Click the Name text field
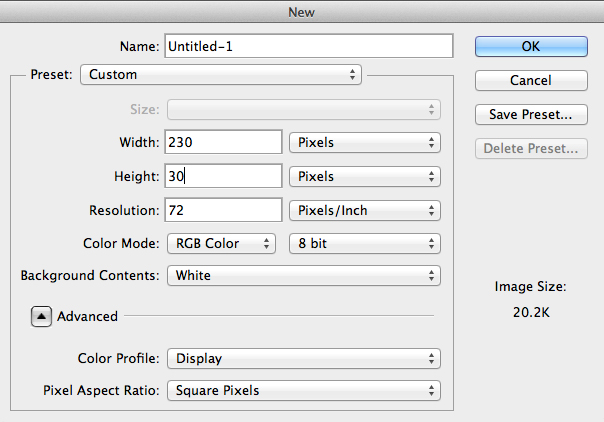Viewport: 604px width, 422px height. [x=308, y=46]
